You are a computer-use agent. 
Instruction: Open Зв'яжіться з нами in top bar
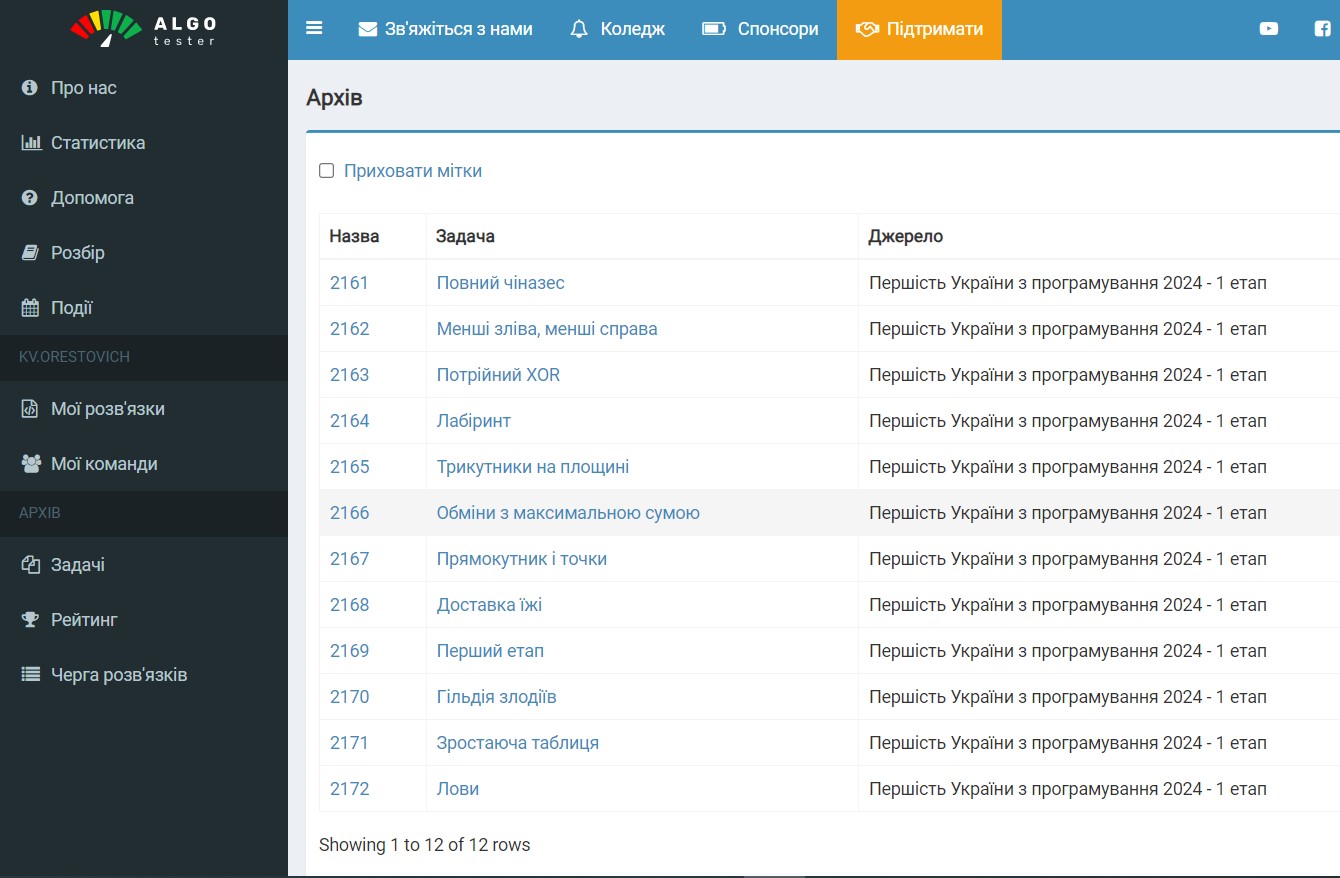pyautogui.click(x=445, y=29)
